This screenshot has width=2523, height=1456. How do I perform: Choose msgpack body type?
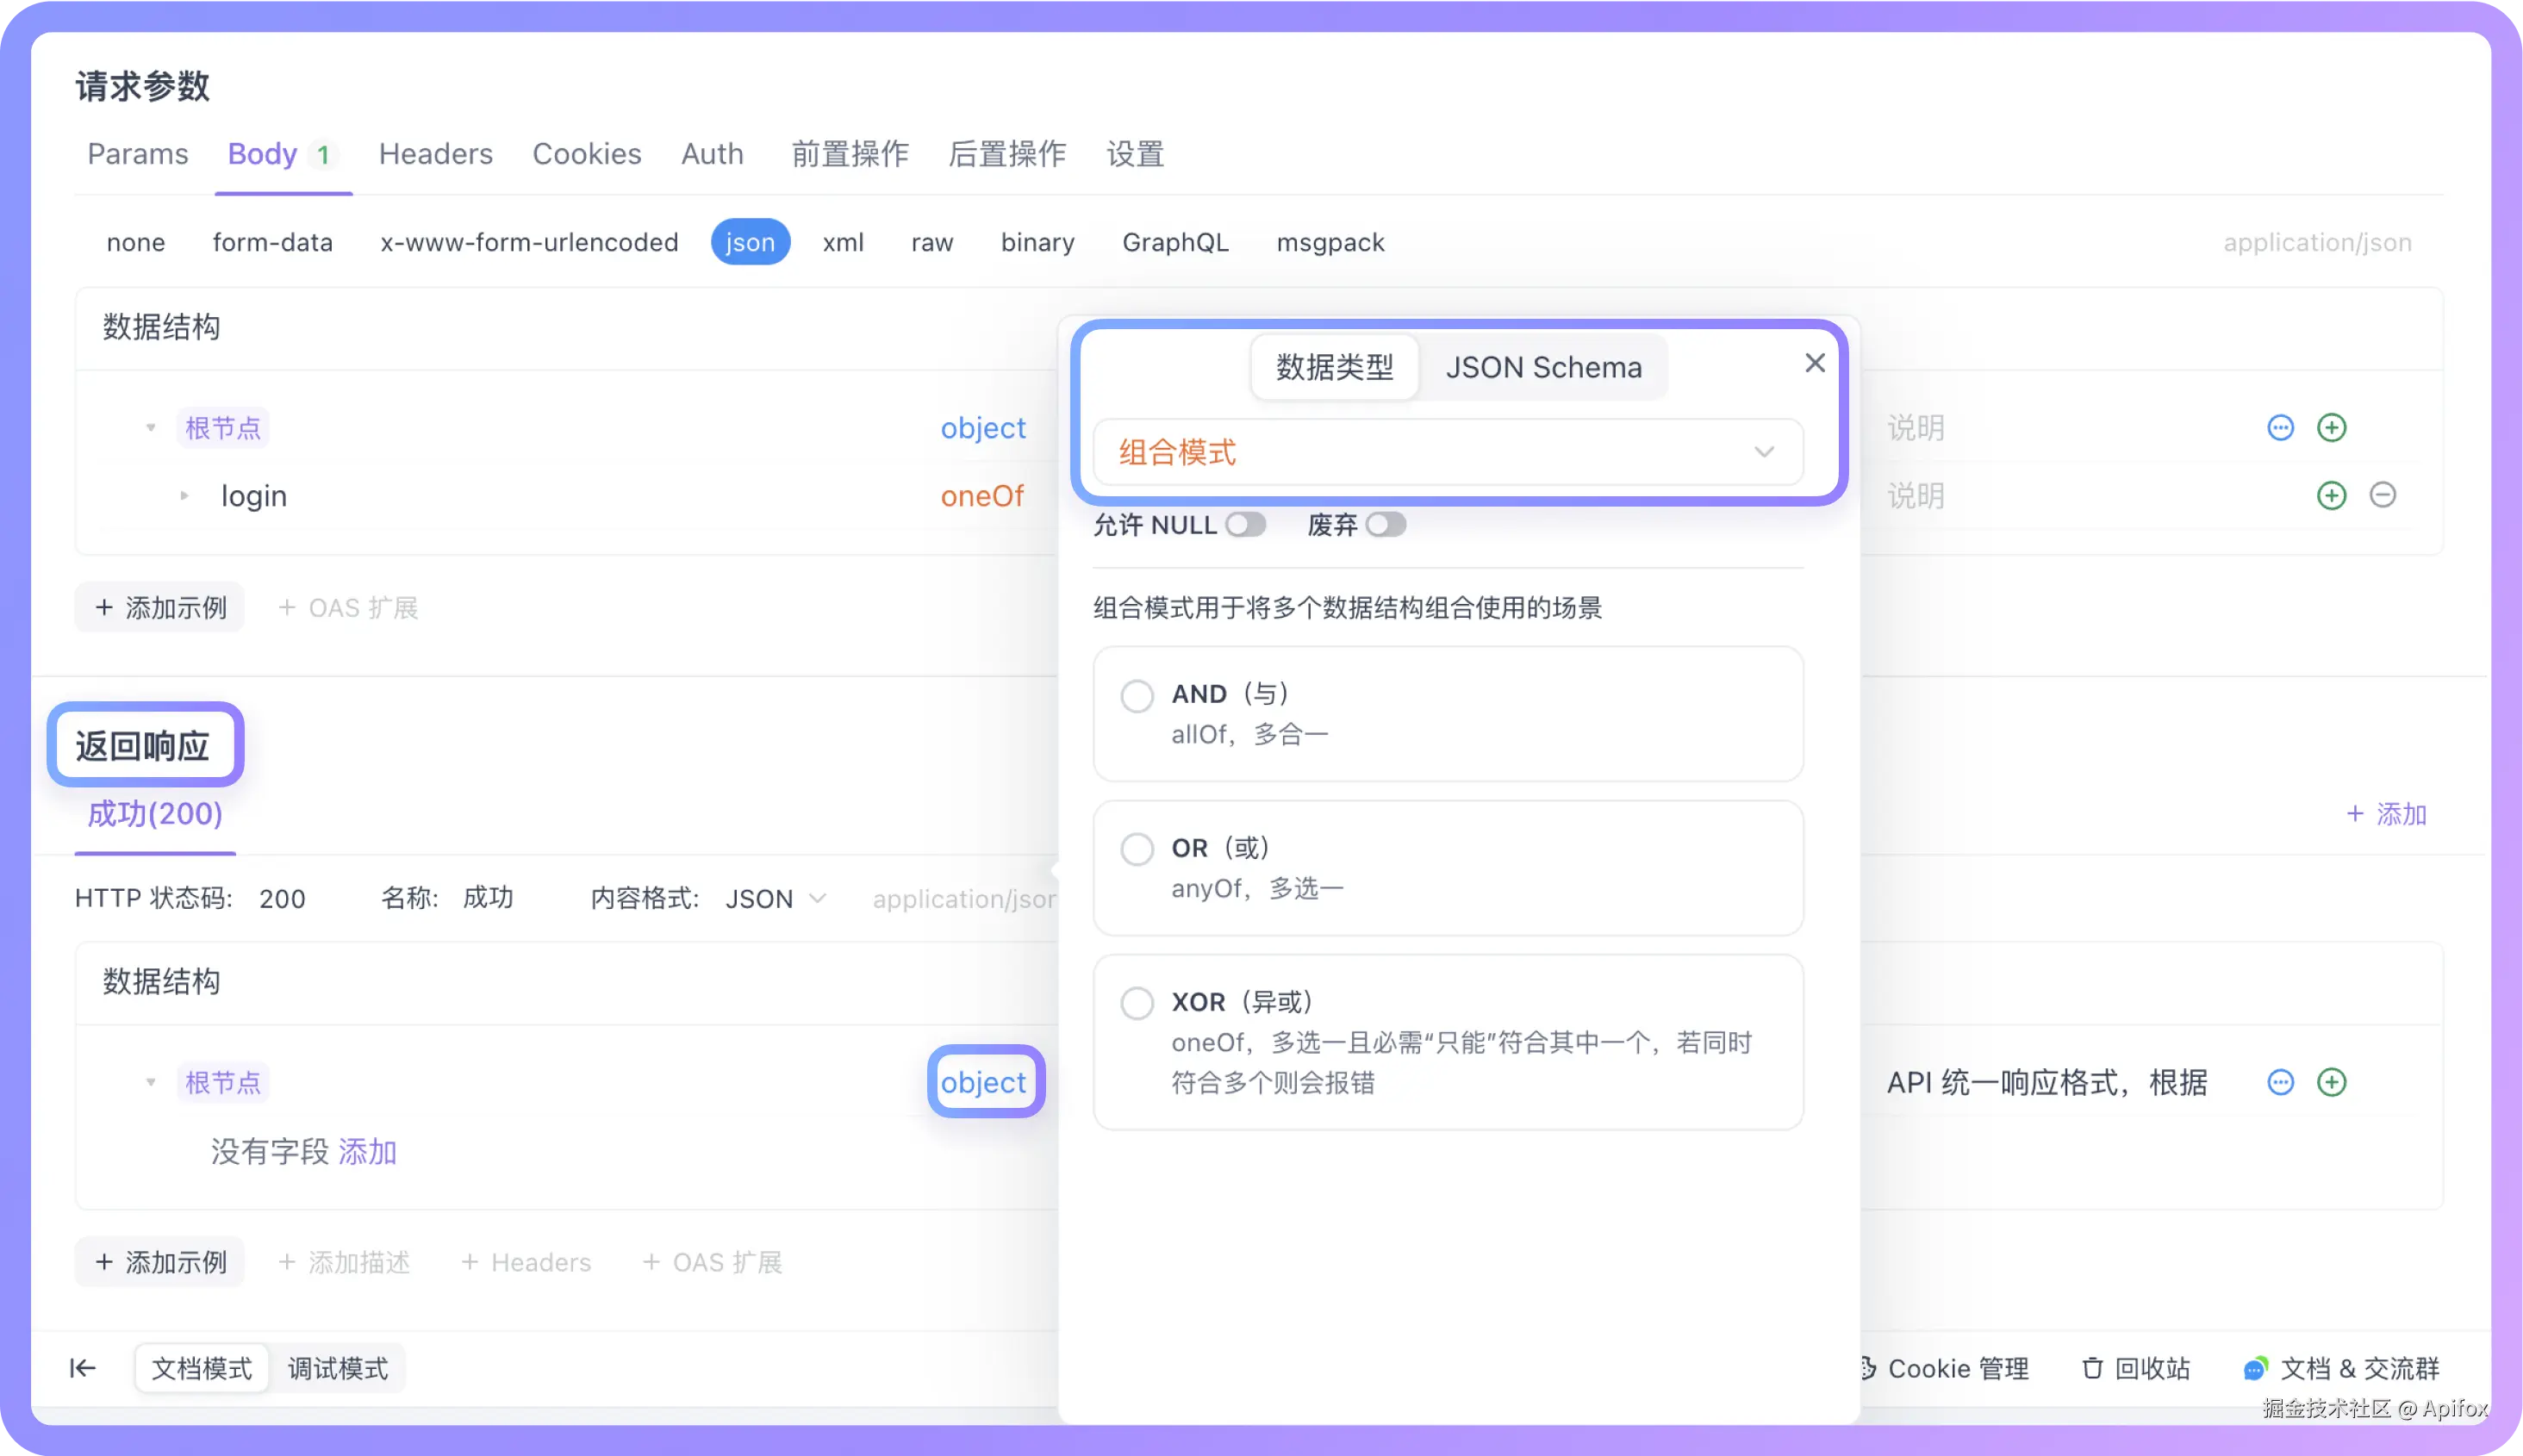[x=1330, y=242]
